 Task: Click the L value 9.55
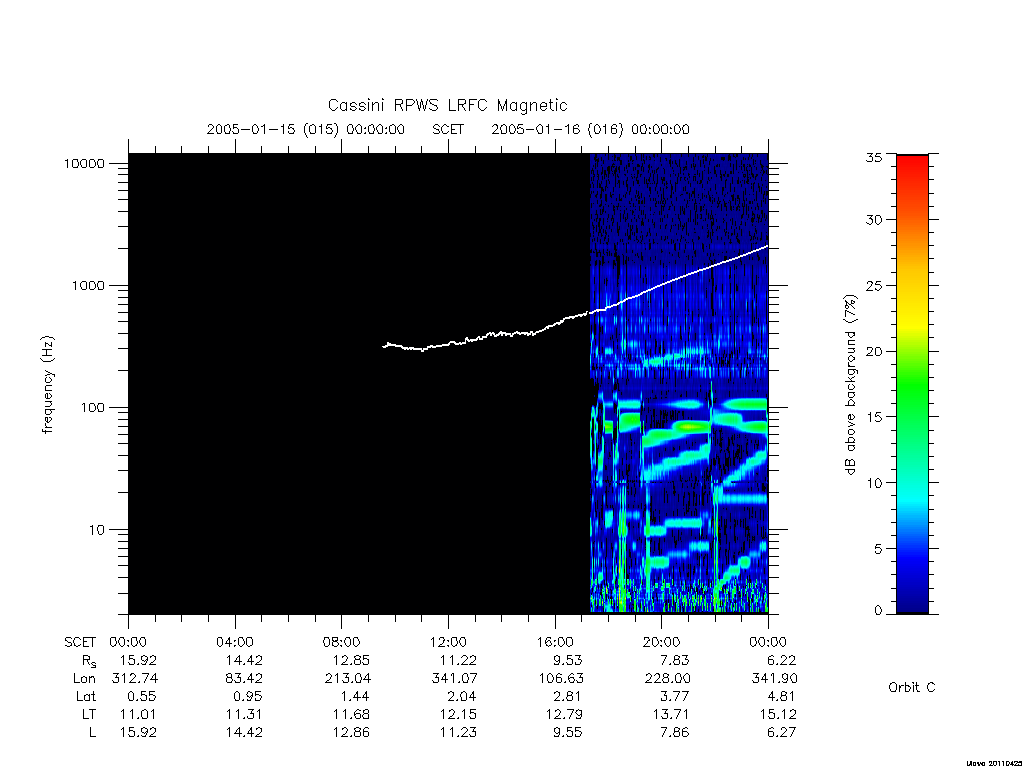tap(568, 732)
